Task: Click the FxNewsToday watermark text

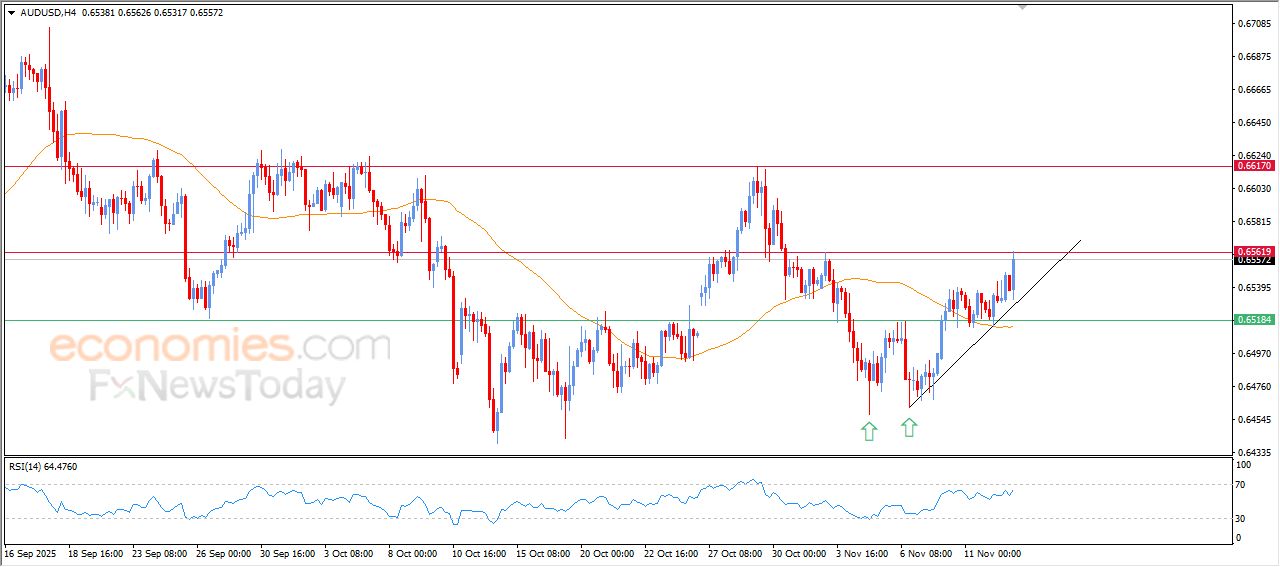Action: point(217,386)
